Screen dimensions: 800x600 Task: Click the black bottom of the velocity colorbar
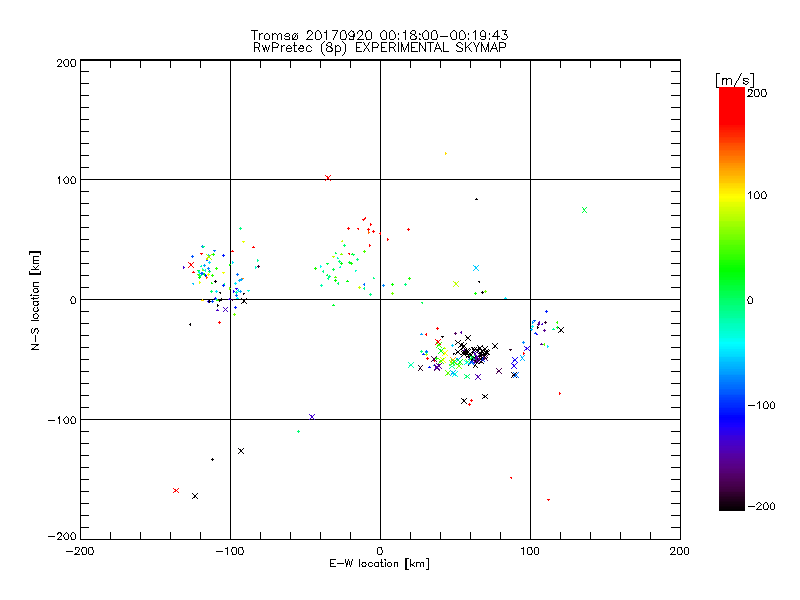[732, 505]
